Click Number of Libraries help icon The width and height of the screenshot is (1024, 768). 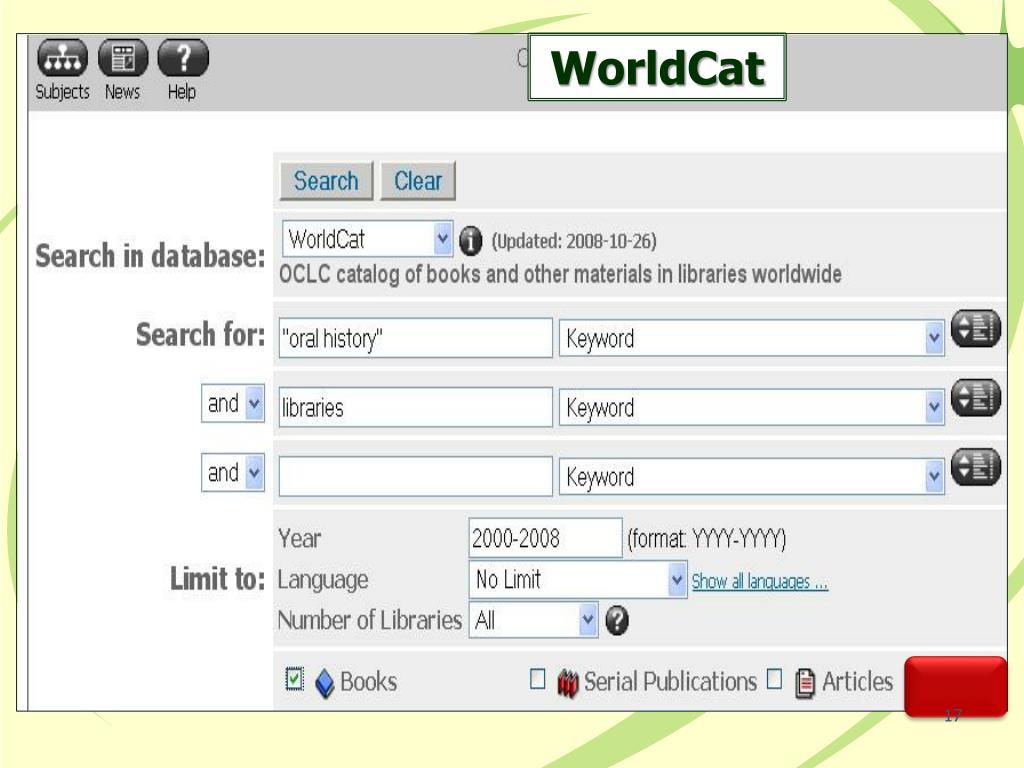pyautogui.click(x=616, y=620)
